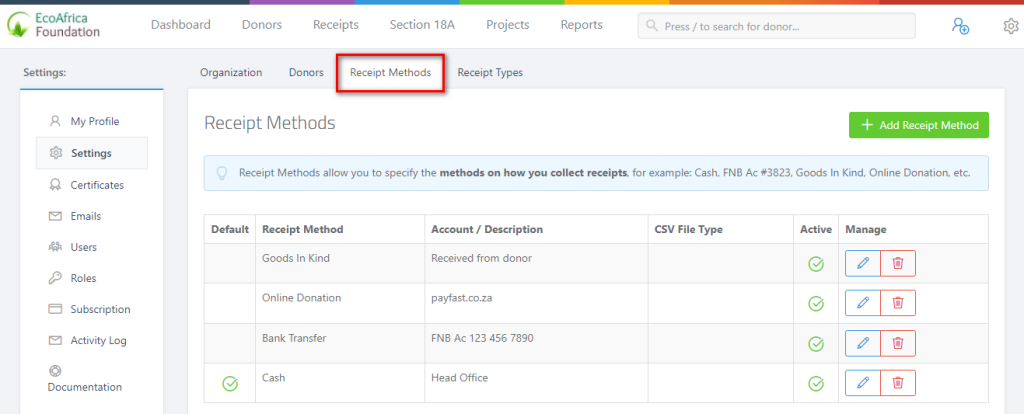Toggle the Default checkmark for Cash
This screenshot has height=414, width=1024.
coord(230,384)
